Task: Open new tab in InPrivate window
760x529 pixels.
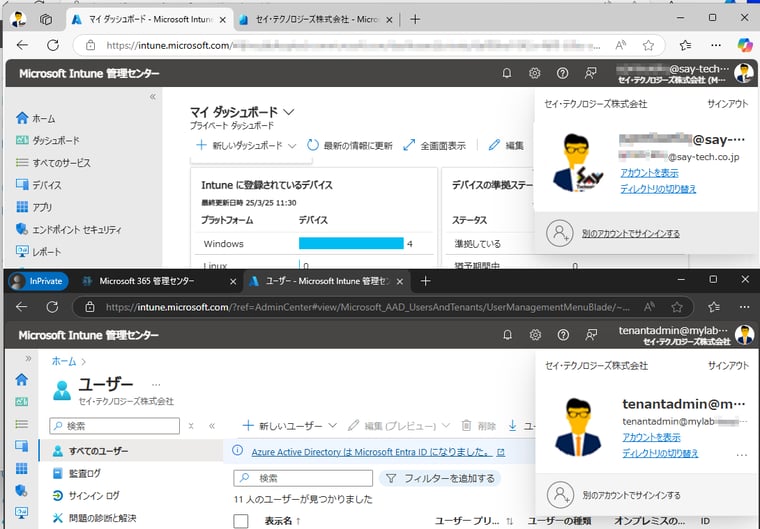Action: tap(426, 281)
